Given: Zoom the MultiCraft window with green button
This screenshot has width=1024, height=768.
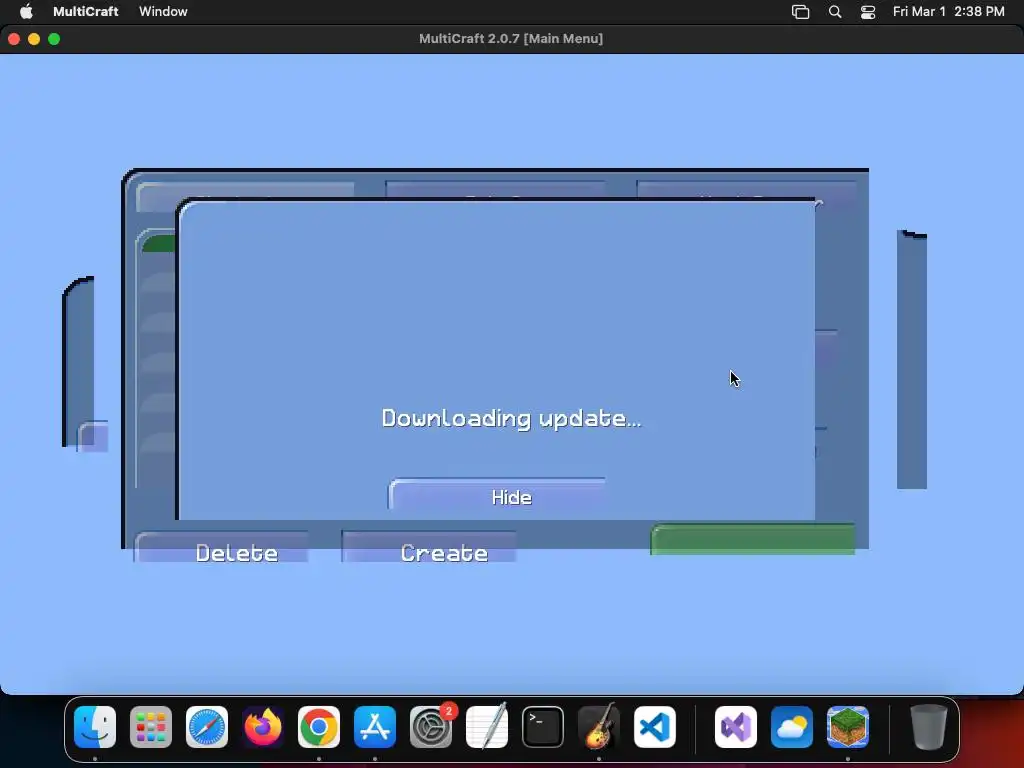Looking at the screenshot, I should tap(54, 39).
